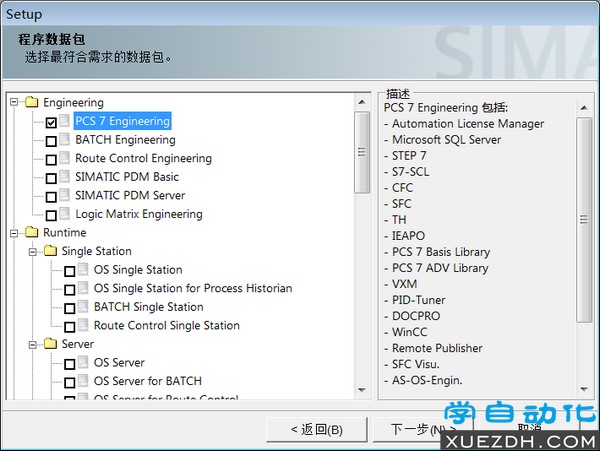600x451 pixels.
Task: Select the SIMATIC PDM Basic label
Action: coord(127,177)
